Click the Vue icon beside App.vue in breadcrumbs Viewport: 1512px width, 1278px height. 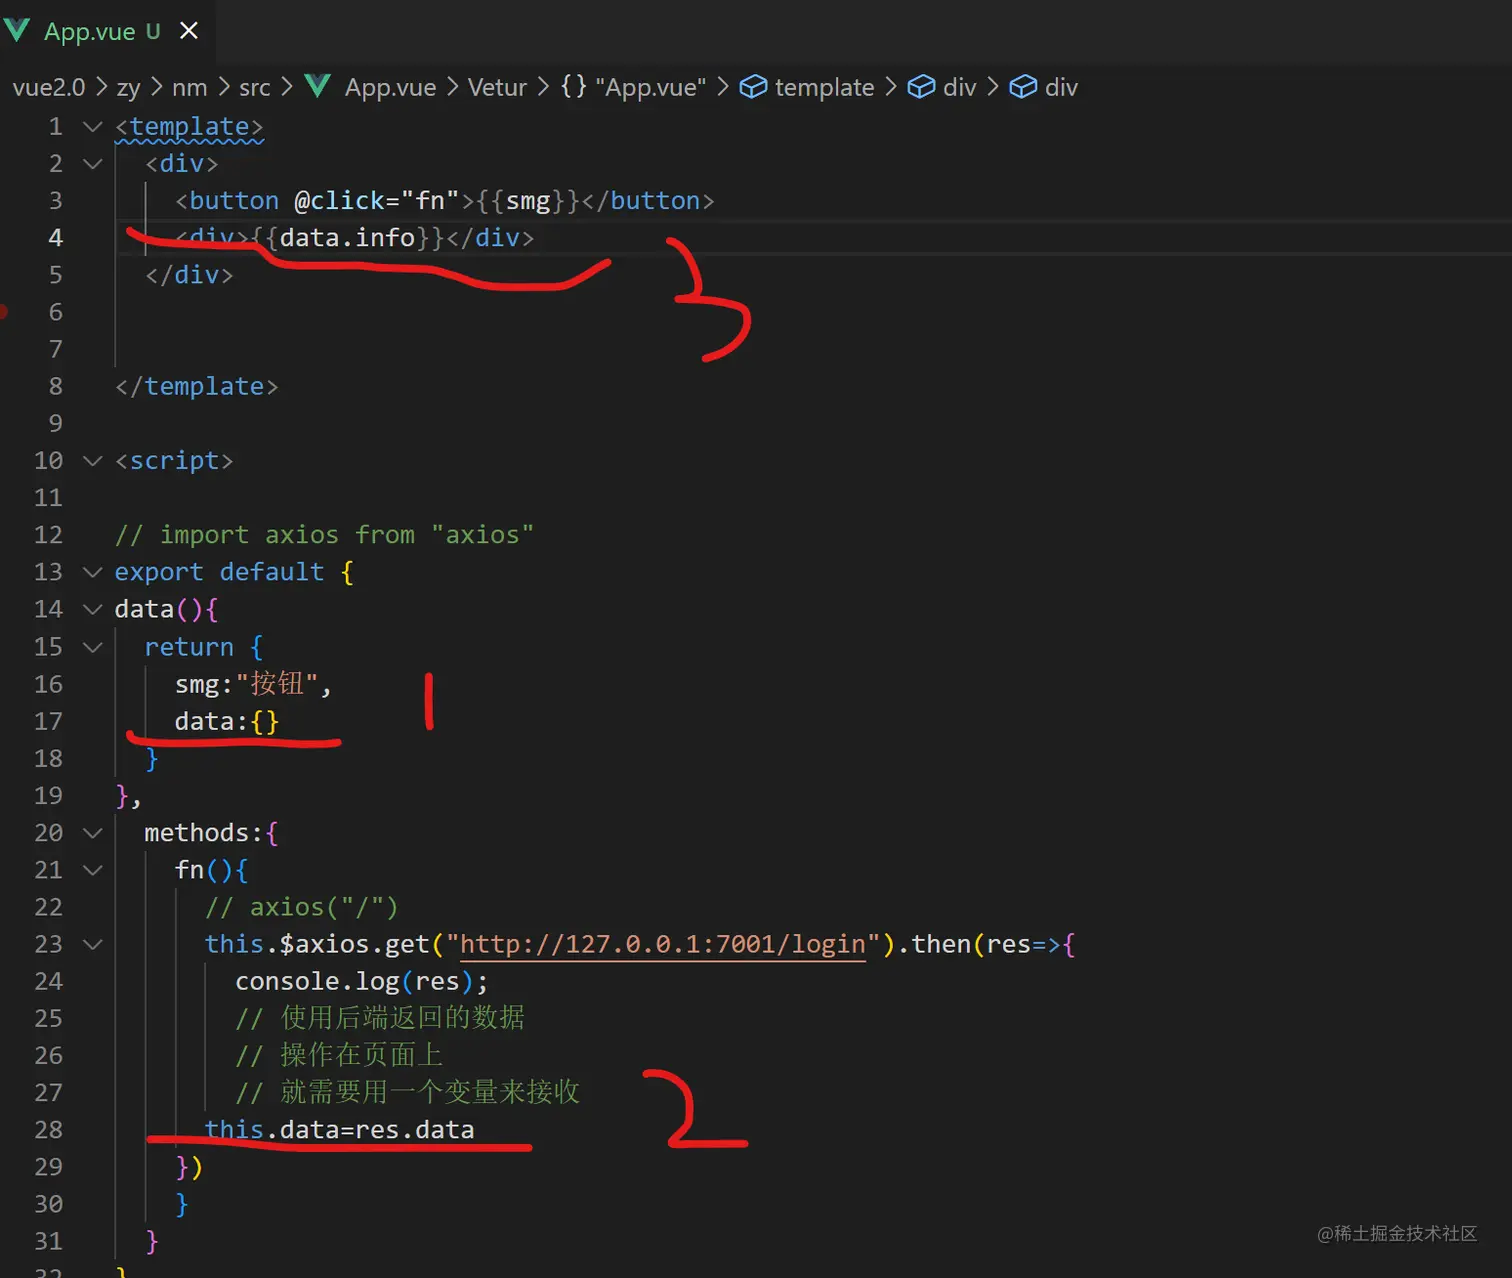tap(318, 87)
